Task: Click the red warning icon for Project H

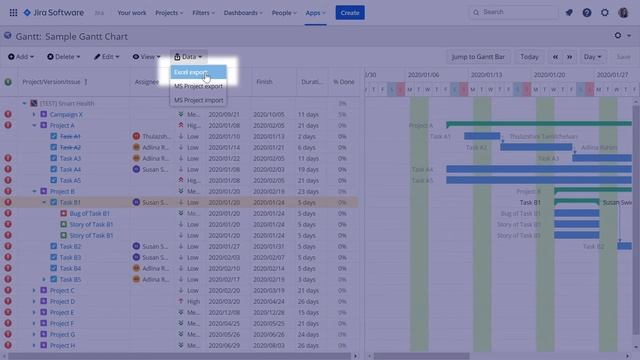Action: (8, 345)
